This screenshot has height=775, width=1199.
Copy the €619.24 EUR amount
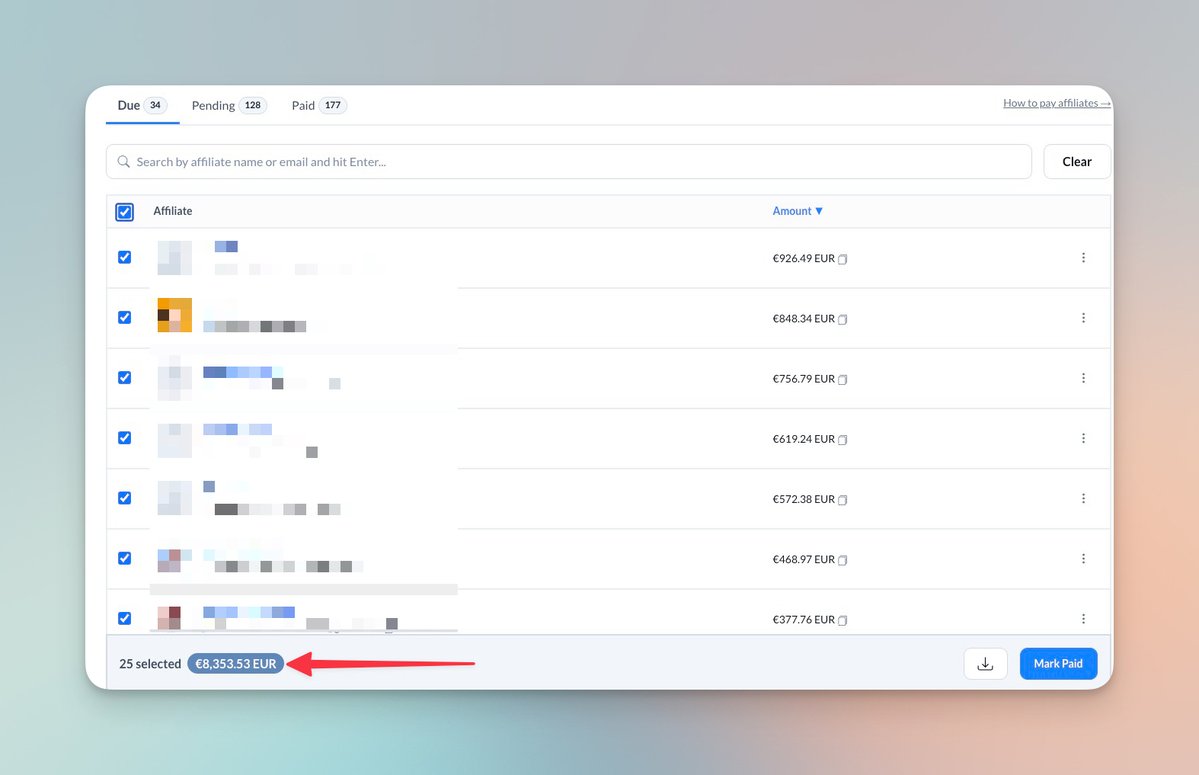pos(842,439)
